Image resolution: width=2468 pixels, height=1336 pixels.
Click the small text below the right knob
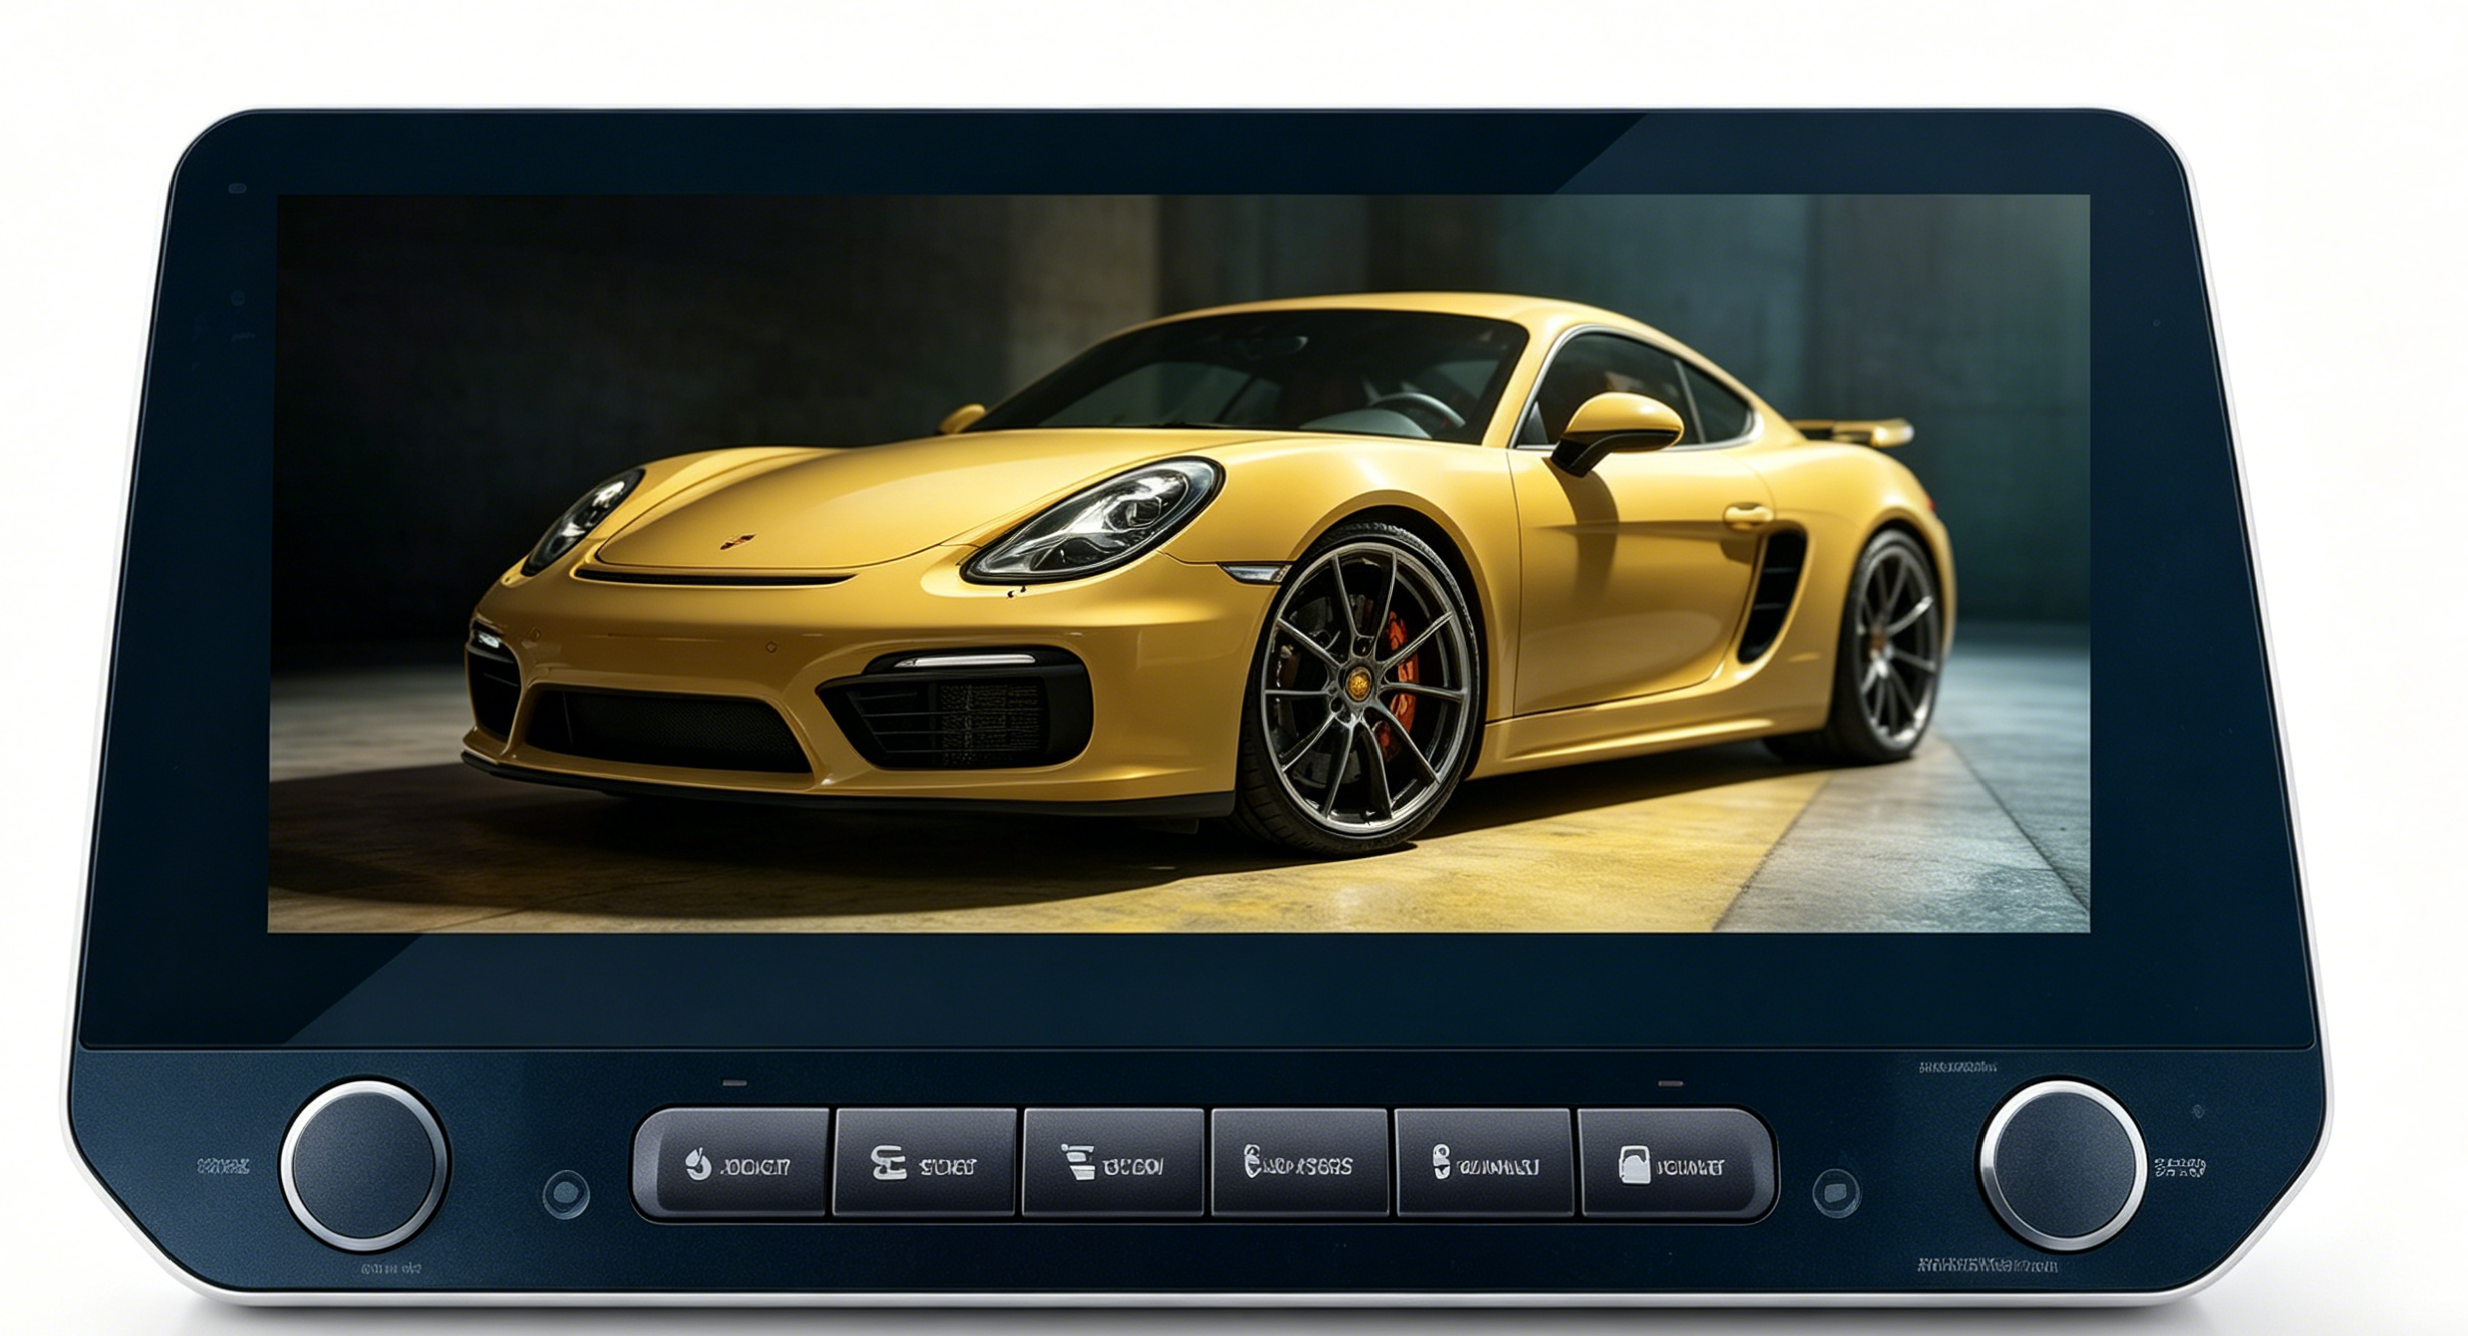pyautogui.click(x=1987, y=1265)
